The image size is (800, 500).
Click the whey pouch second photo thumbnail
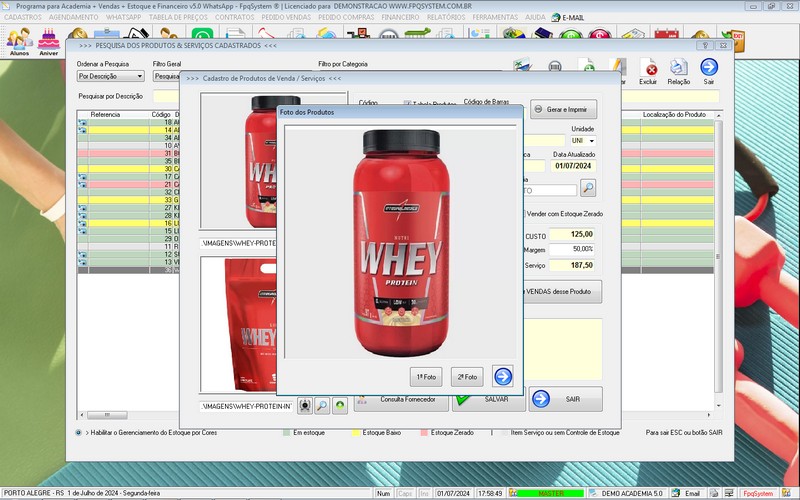pyautogui.click(x=239, y=324)
